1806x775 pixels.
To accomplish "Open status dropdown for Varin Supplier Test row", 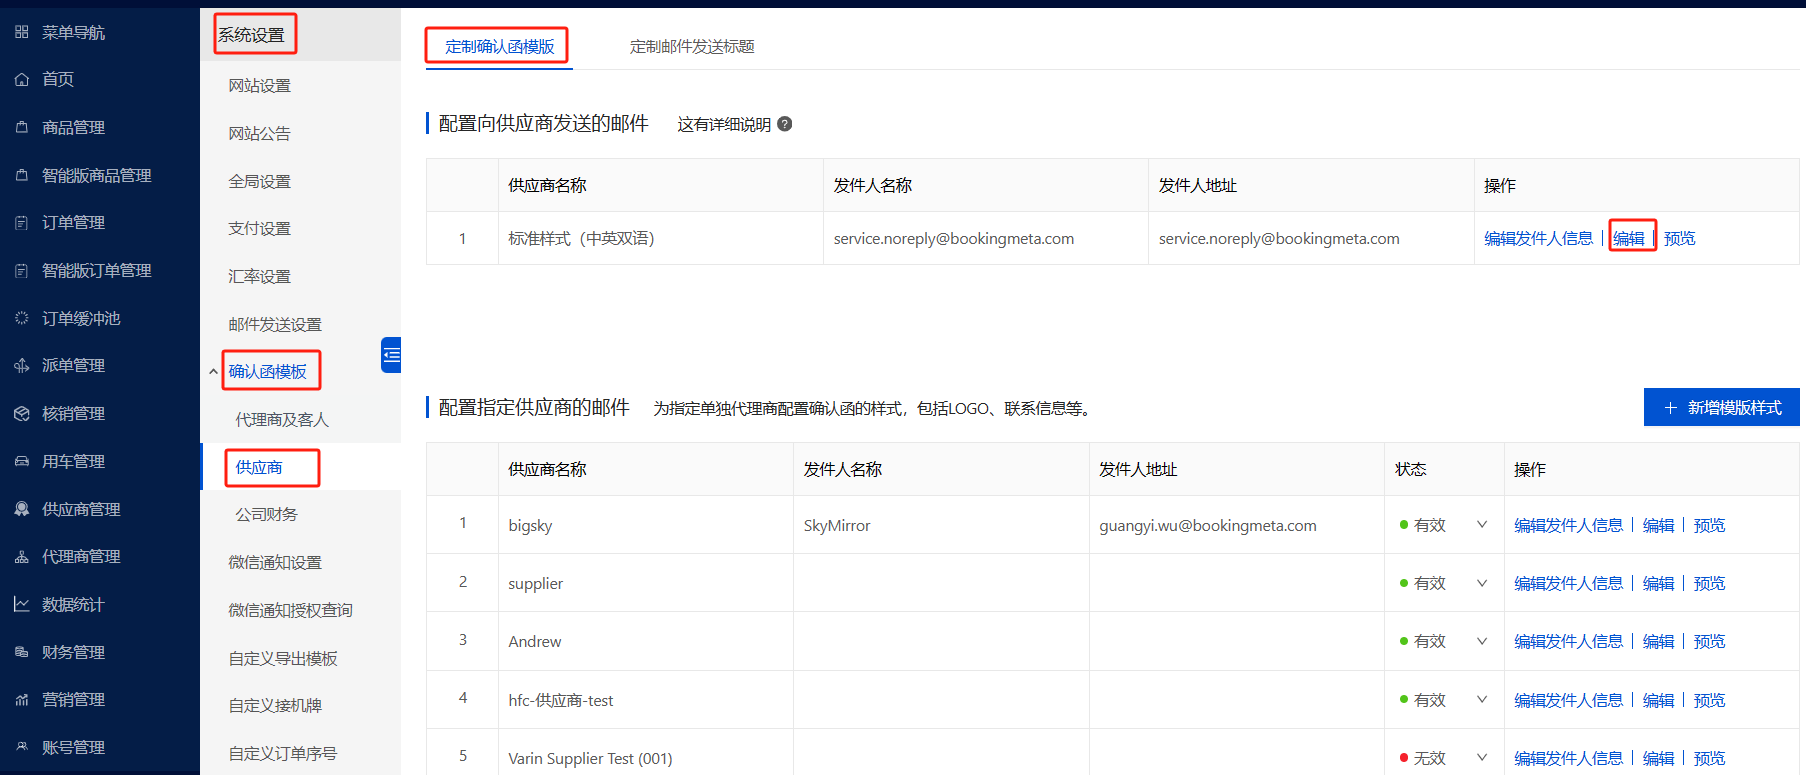I will coord(1482,758).
